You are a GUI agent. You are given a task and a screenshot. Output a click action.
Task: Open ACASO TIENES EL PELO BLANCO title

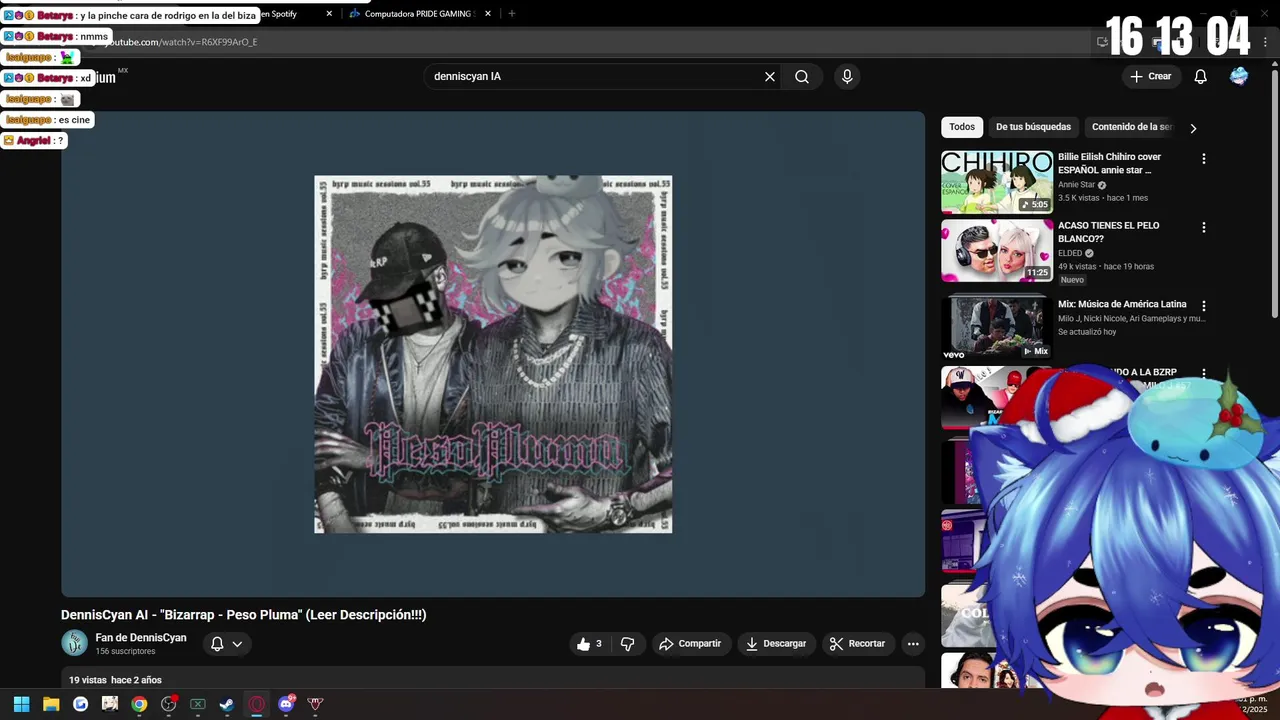[1109, 232]
